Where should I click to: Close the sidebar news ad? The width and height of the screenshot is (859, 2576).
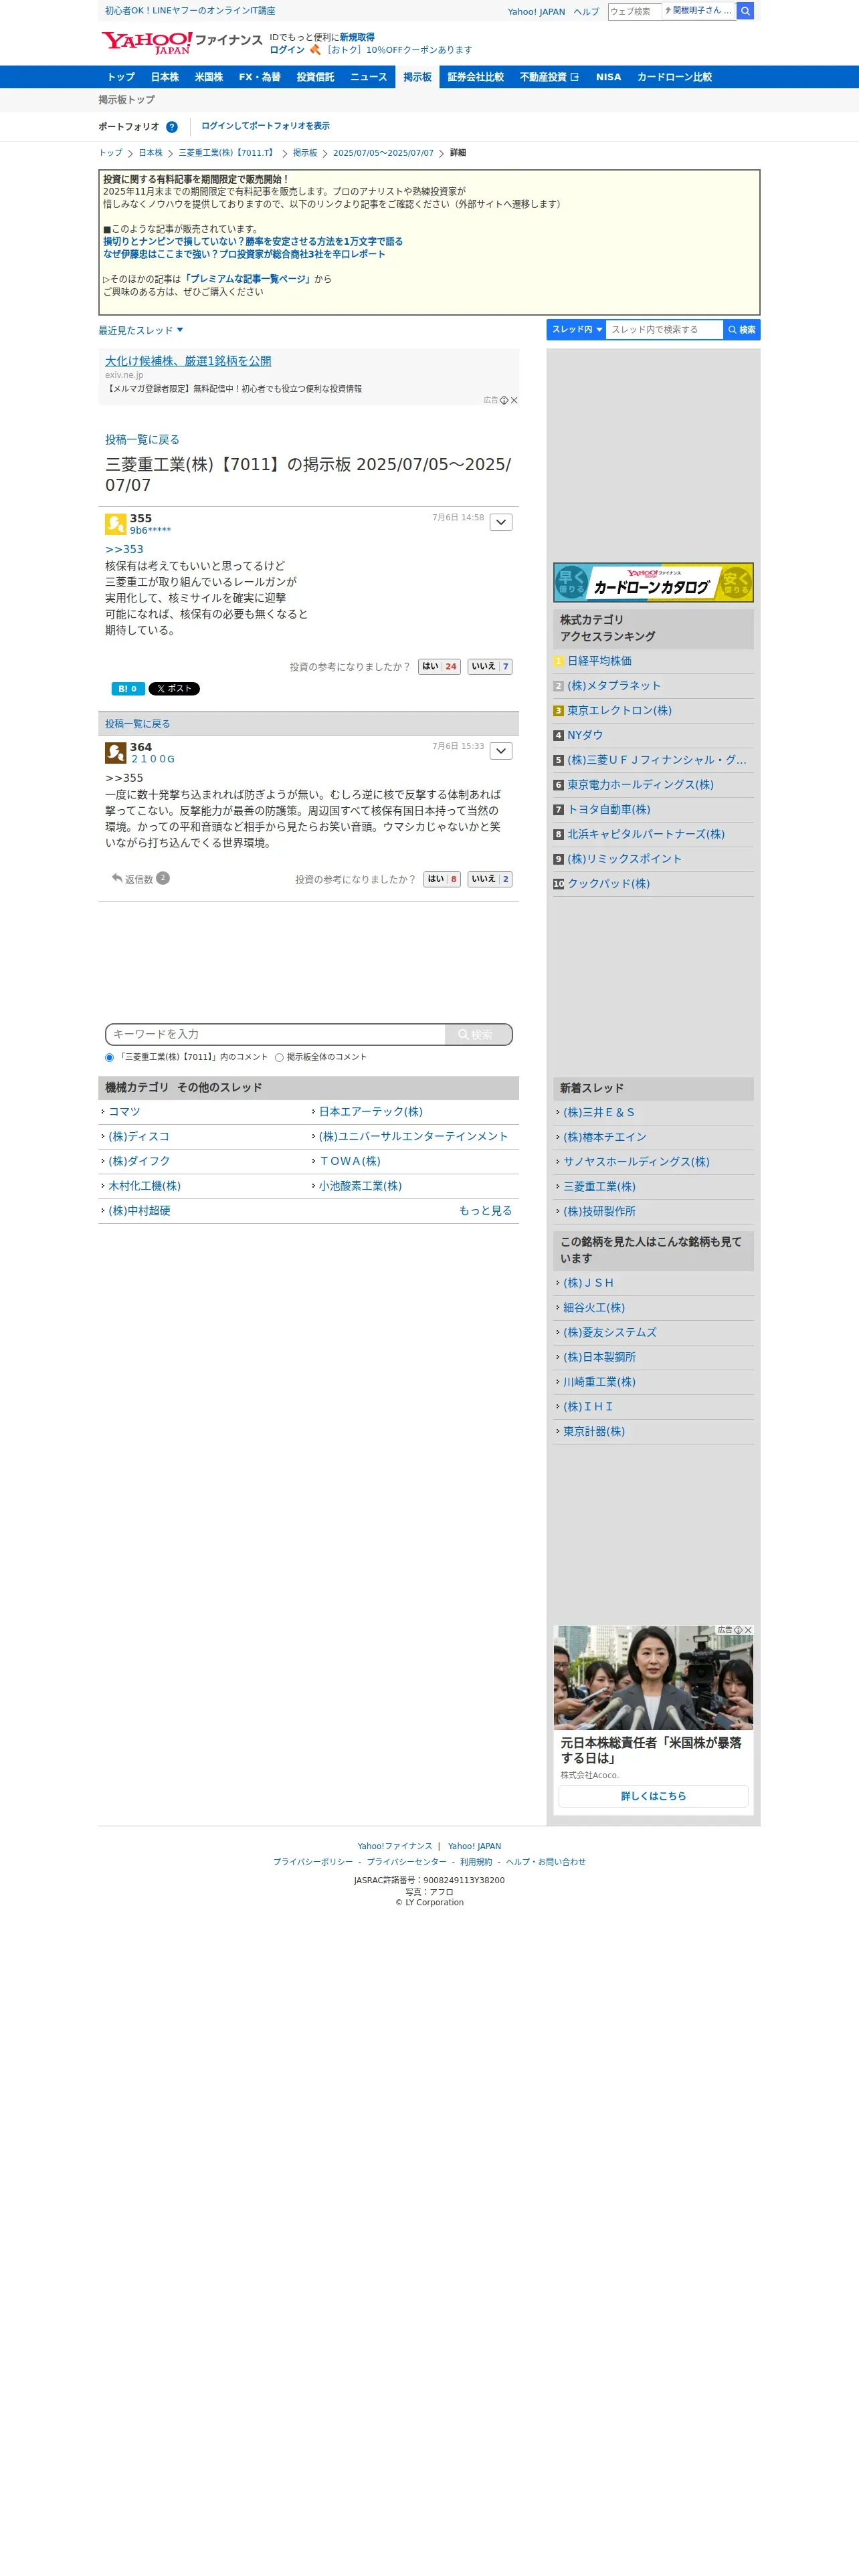(x=748, y=1630)
